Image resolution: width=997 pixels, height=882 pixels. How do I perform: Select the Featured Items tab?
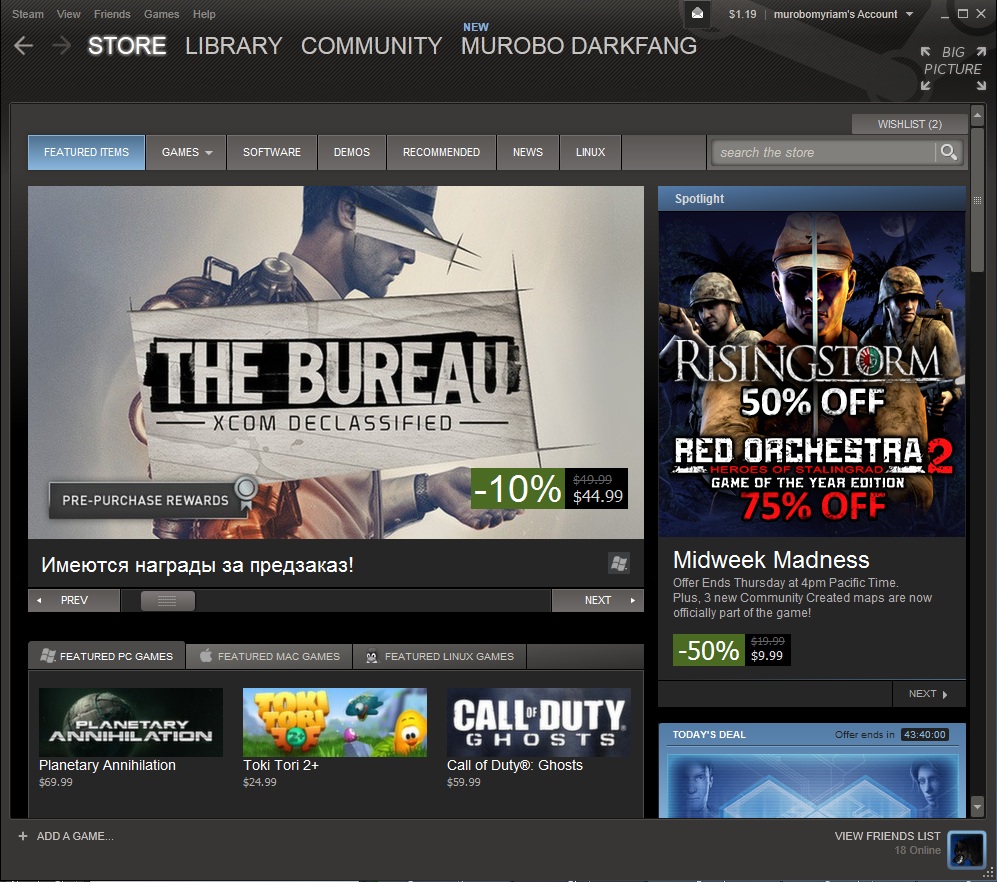click(86, 153)
